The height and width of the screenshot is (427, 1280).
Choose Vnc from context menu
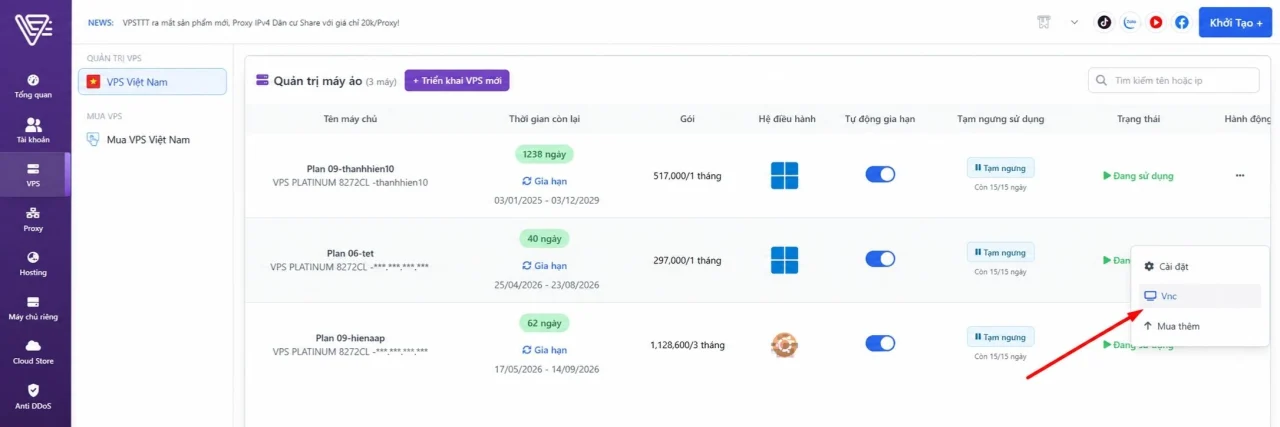coord(1200,296)
